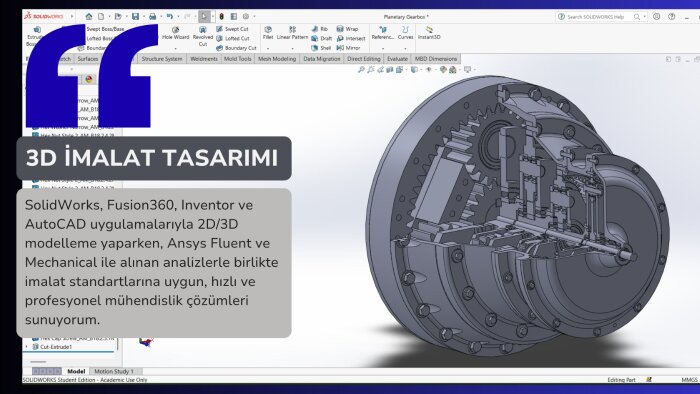
Task: Click the Home icon in the quick access bar
Action: click(x=89, y=17)
